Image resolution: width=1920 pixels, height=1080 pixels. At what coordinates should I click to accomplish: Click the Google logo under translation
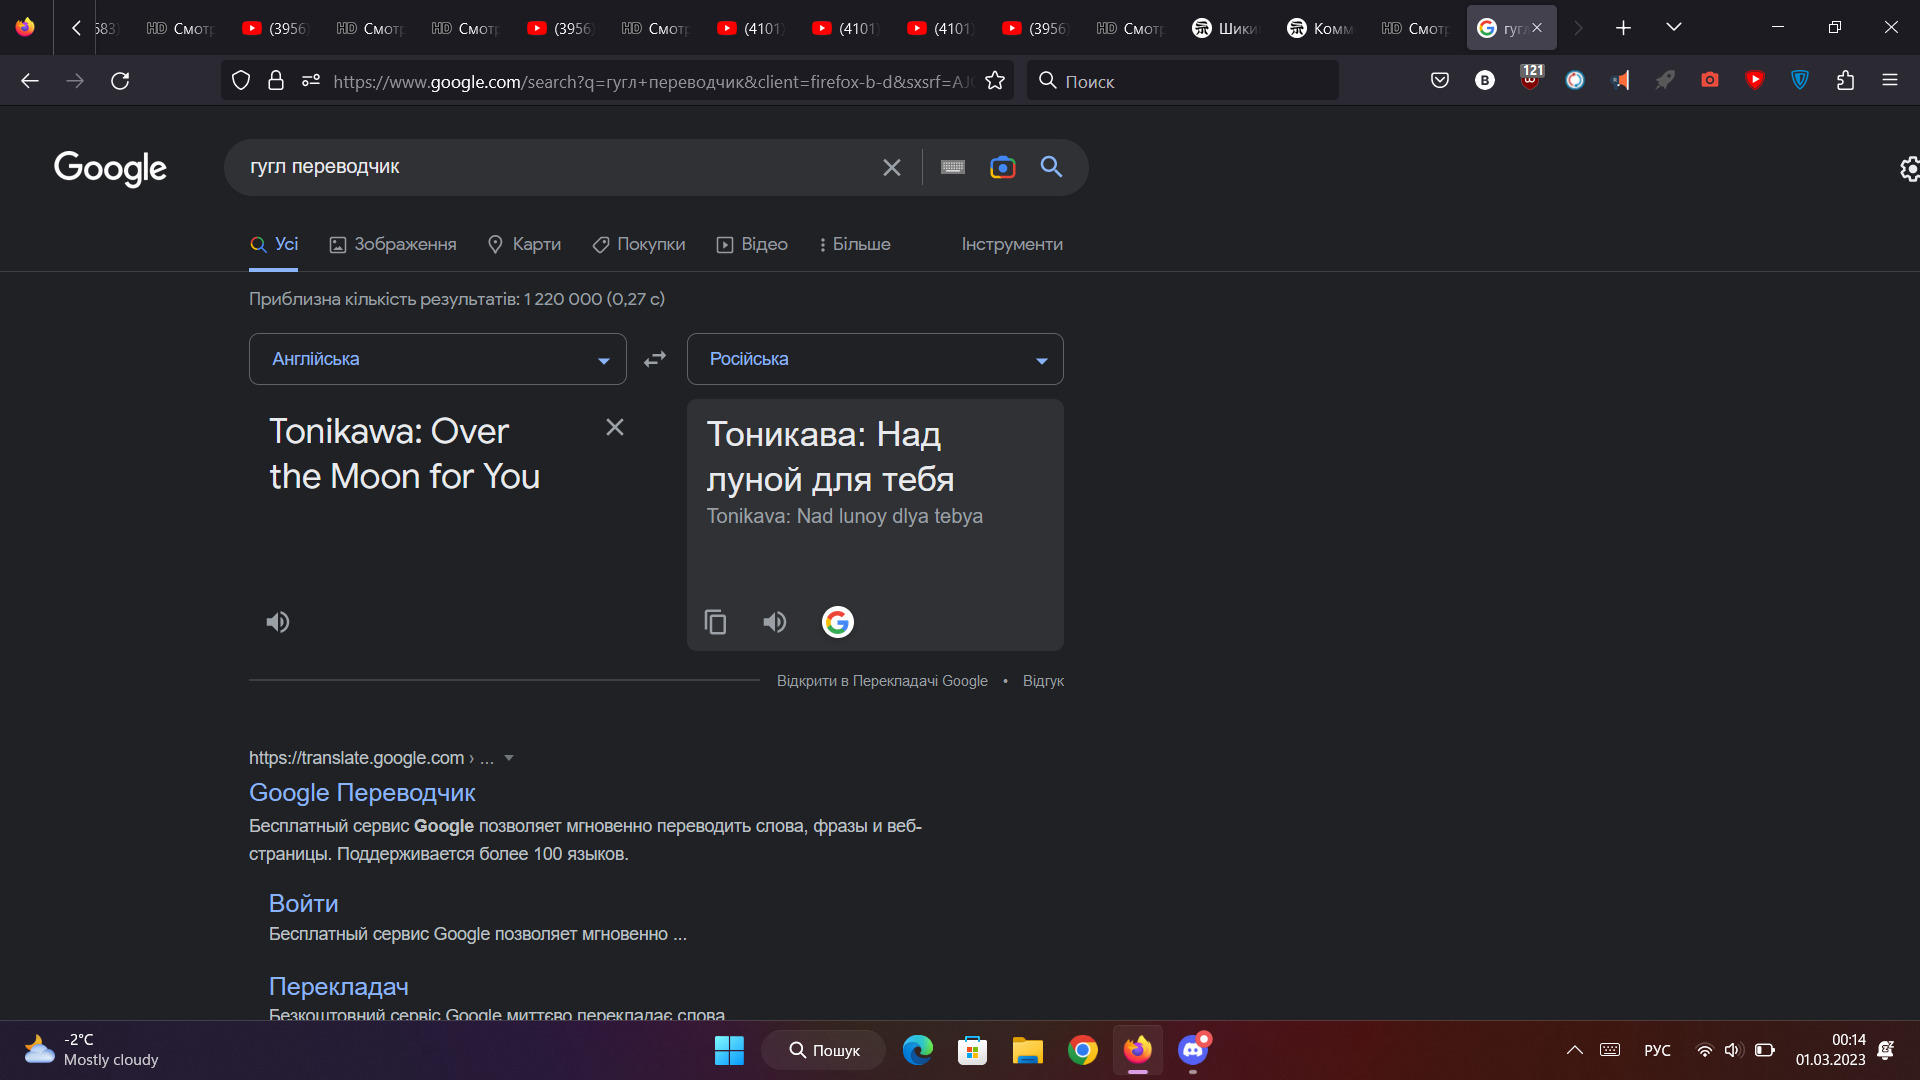coord(838,622)
